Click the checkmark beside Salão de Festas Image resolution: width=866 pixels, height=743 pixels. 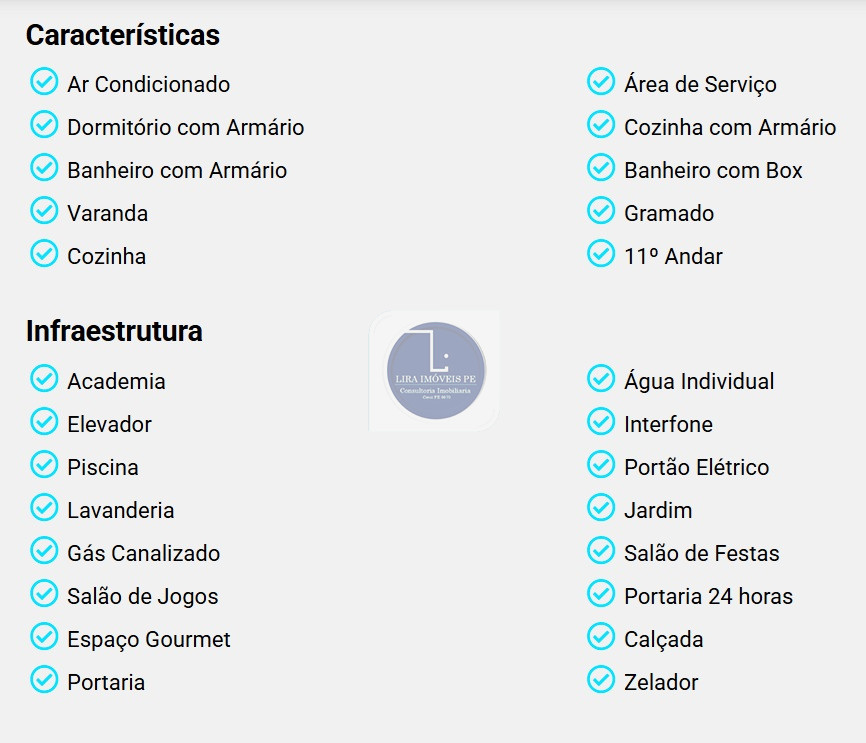coord(601,550)
